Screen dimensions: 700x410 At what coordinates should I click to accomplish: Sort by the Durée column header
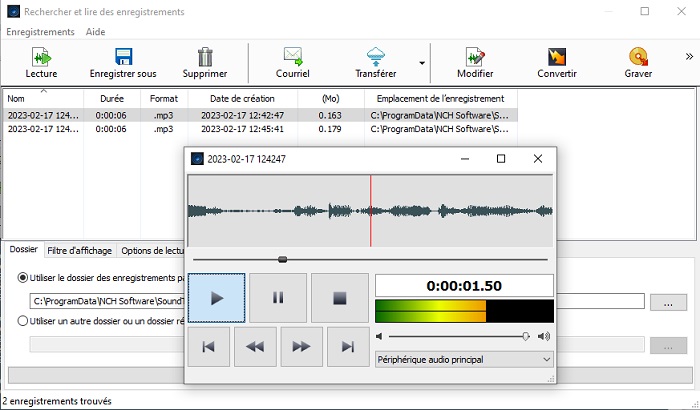[x=112, y=99]
